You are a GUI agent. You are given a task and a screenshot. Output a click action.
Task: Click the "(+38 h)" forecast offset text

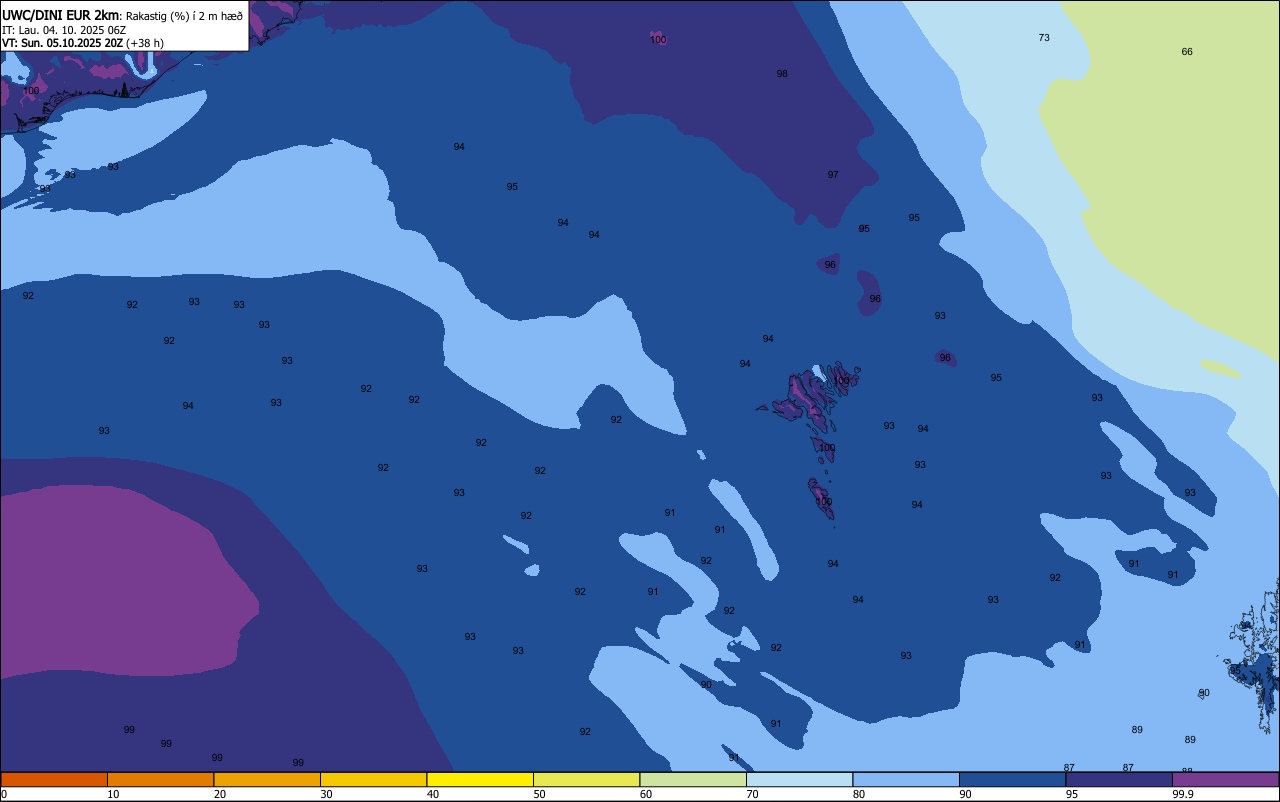(145, 43)
